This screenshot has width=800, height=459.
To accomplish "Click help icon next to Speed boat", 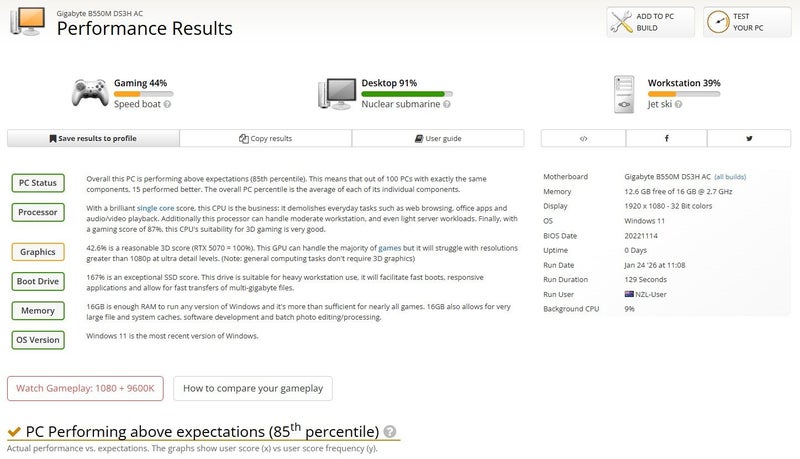I will tap(167, 104).
